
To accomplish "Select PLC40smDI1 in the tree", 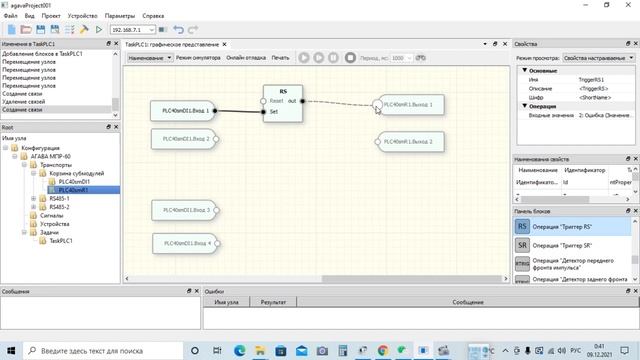I will [x=74, y=182].
